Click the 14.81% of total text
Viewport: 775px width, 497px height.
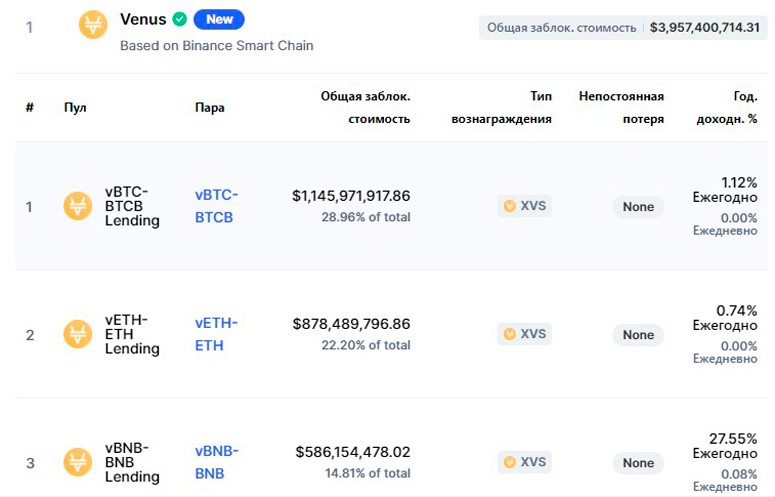367,473
